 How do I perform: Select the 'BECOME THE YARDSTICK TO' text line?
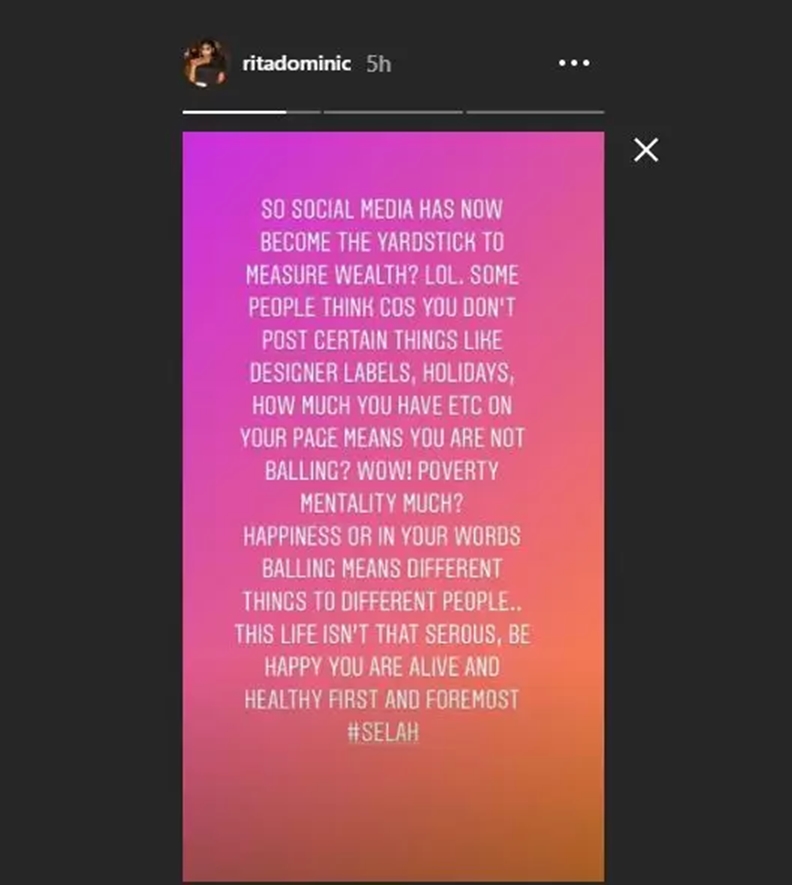click(381, 242)
